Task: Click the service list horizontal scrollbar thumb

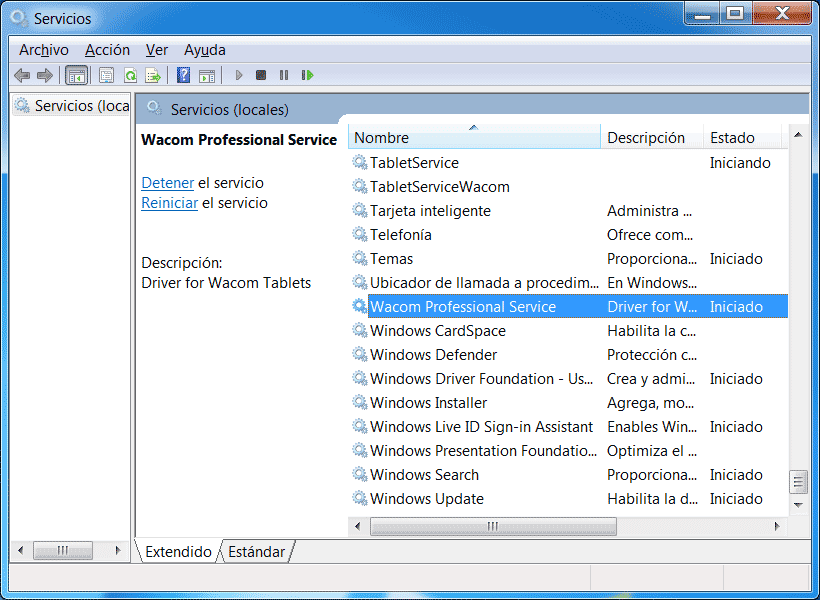Action: 493,526
